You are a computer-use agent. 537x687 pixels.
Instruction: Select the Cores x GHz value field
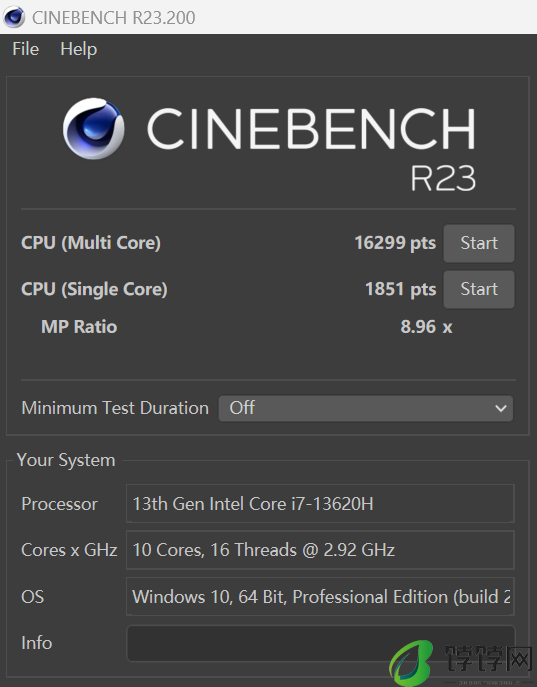(320, 550)
